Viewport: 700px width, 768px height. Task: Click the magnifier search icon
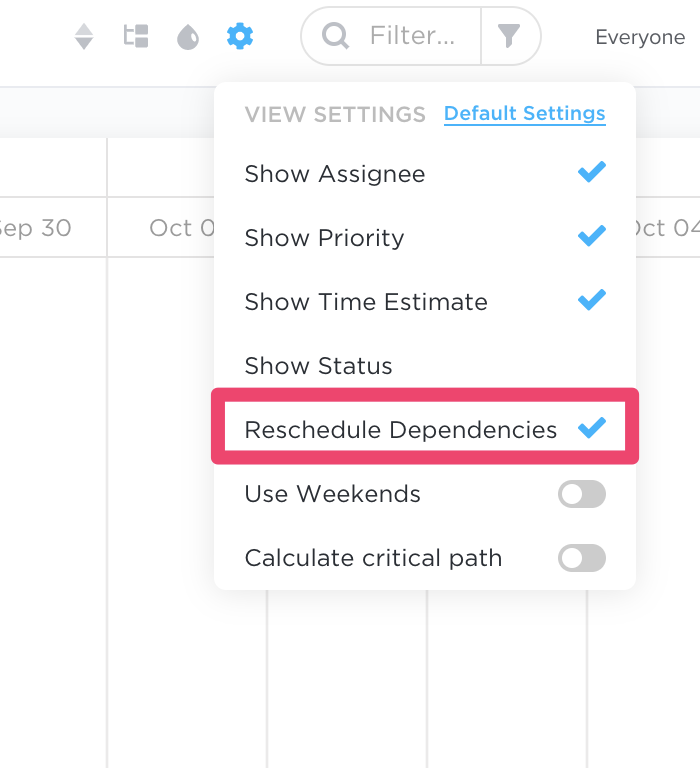tap(336, 36)
